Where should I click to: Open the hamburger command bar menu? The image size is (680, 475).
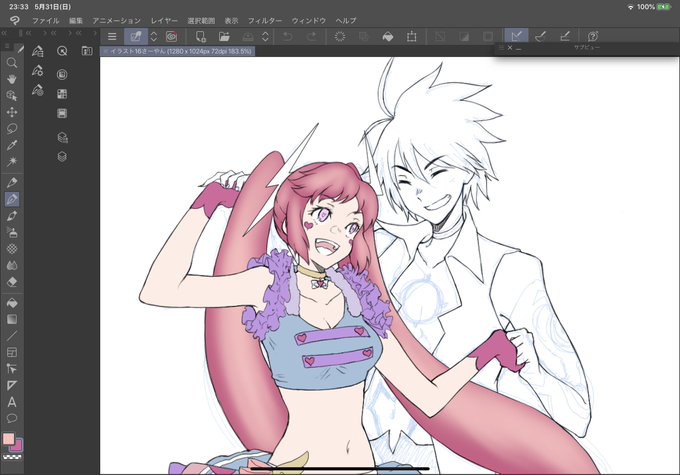(112, 36)
